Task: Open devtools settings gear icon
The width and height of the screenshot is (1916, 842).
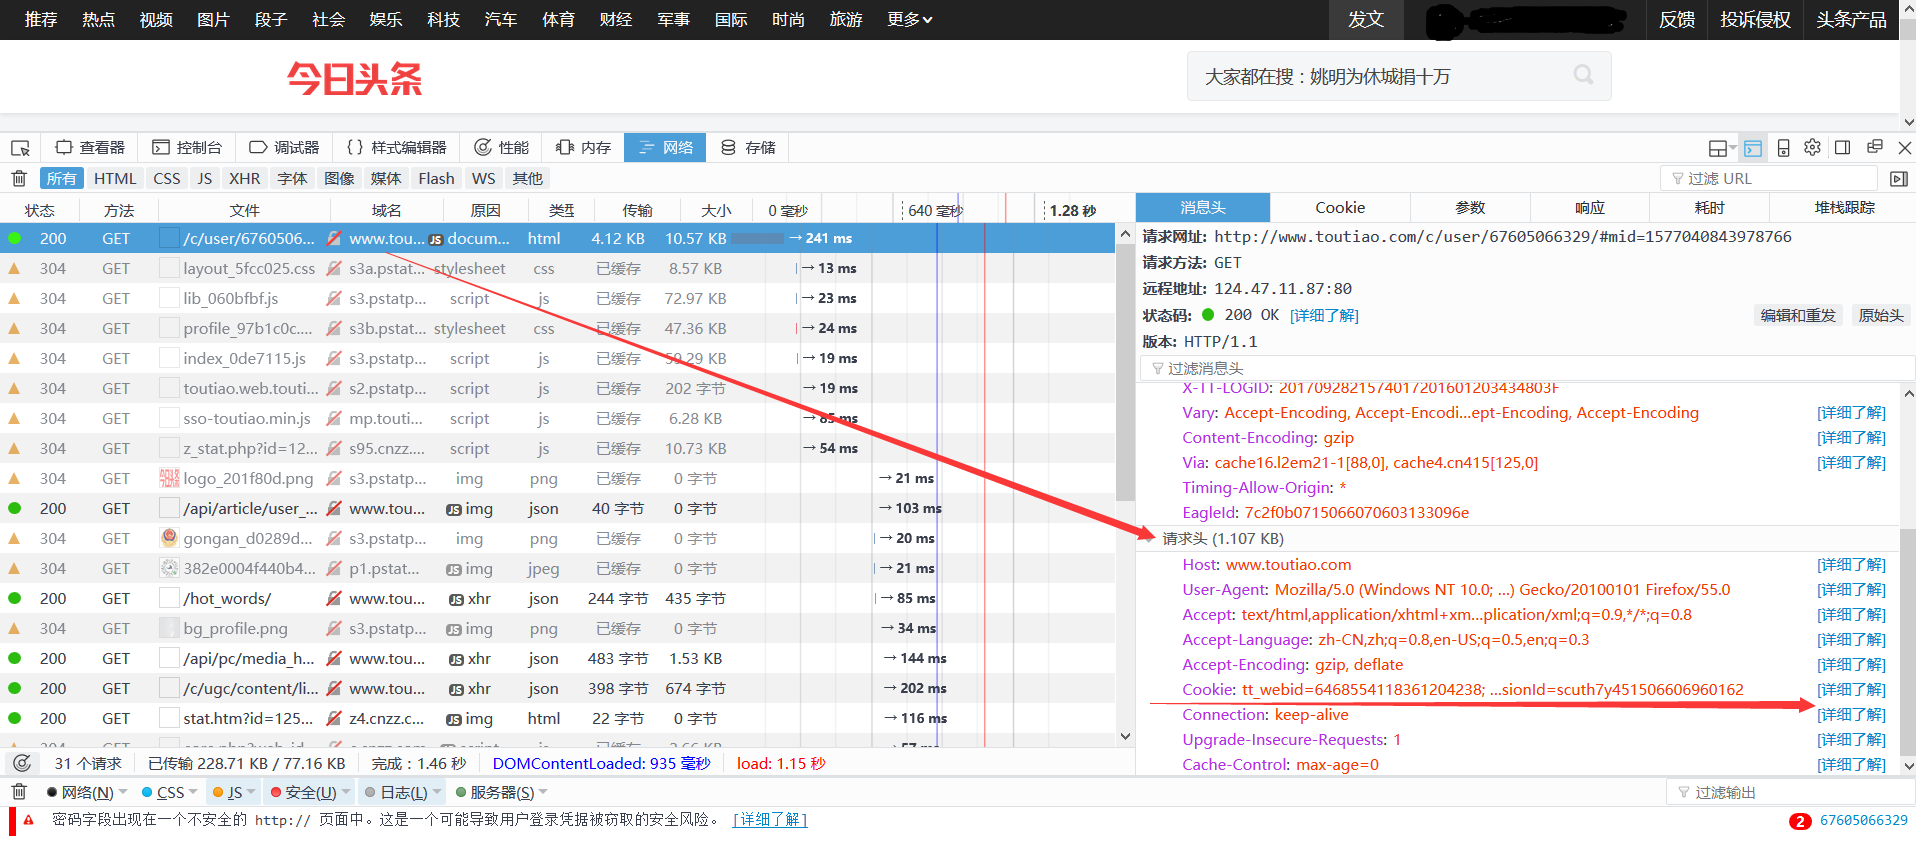Action: click(1812, 147)
